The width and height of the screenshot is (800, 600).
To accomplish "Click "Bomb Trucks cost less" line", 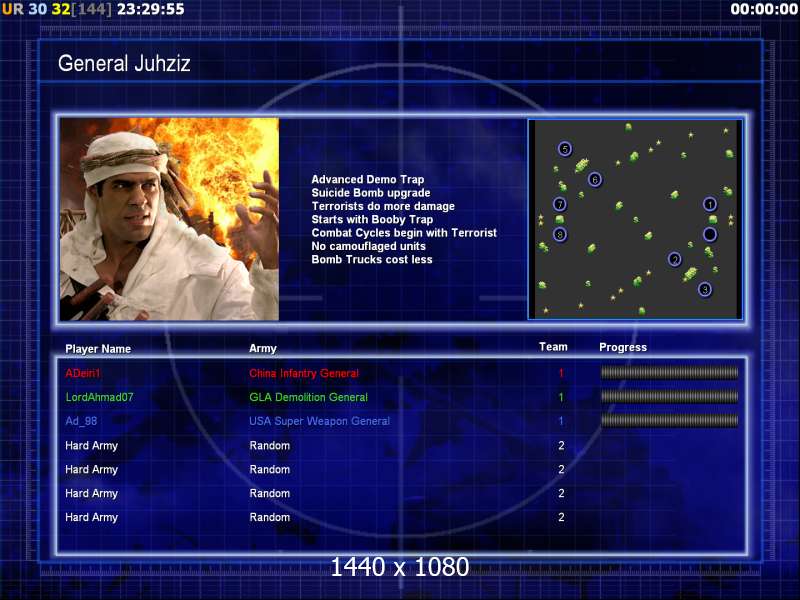I will click(372, 259).
